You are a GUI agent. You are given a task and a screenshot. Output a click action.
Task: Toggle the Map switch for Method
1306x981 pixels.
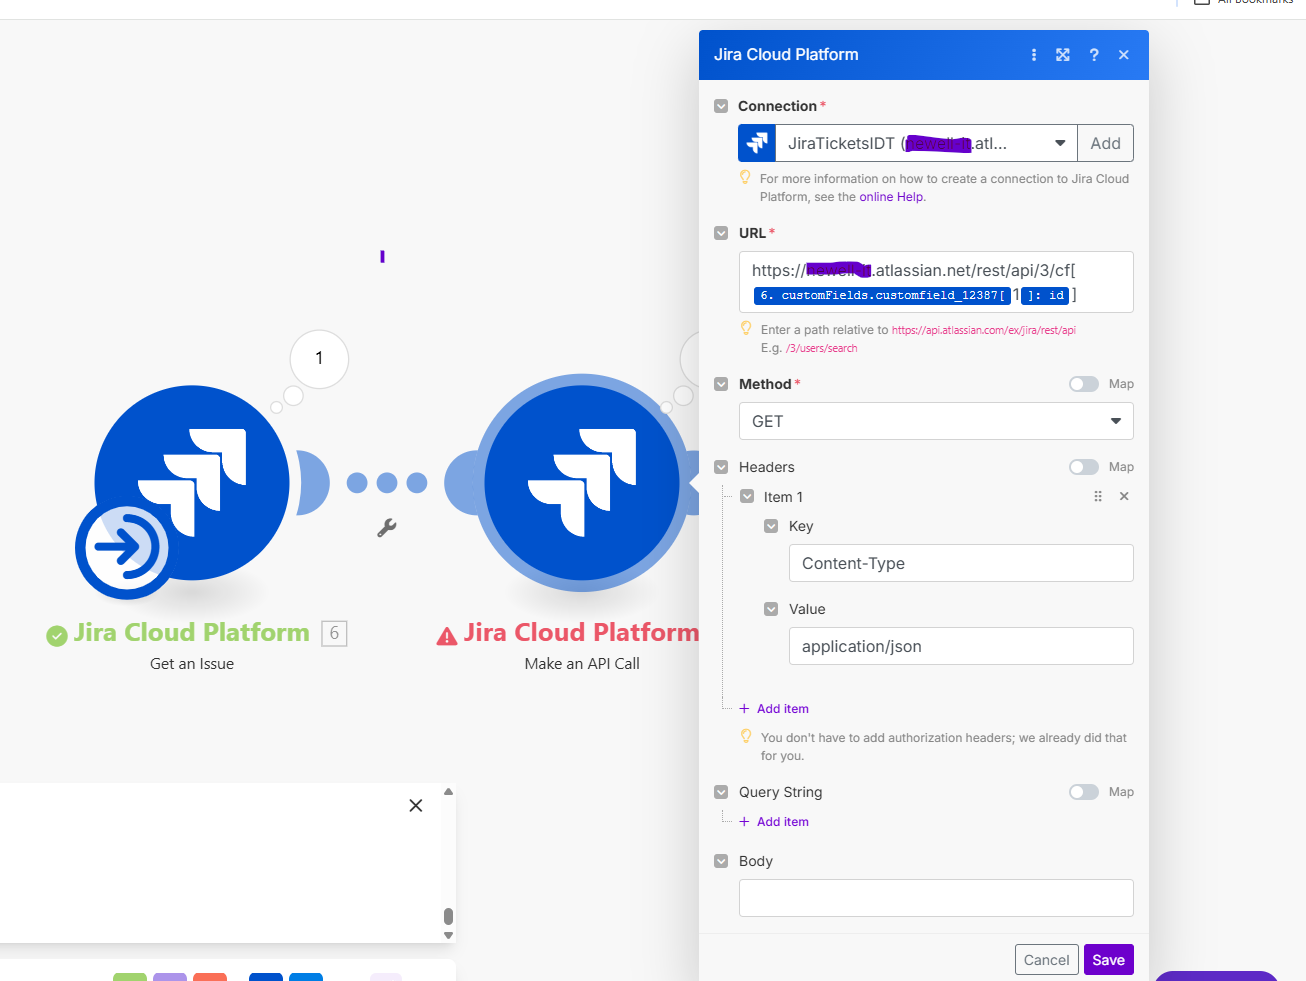coord(1084,384)
